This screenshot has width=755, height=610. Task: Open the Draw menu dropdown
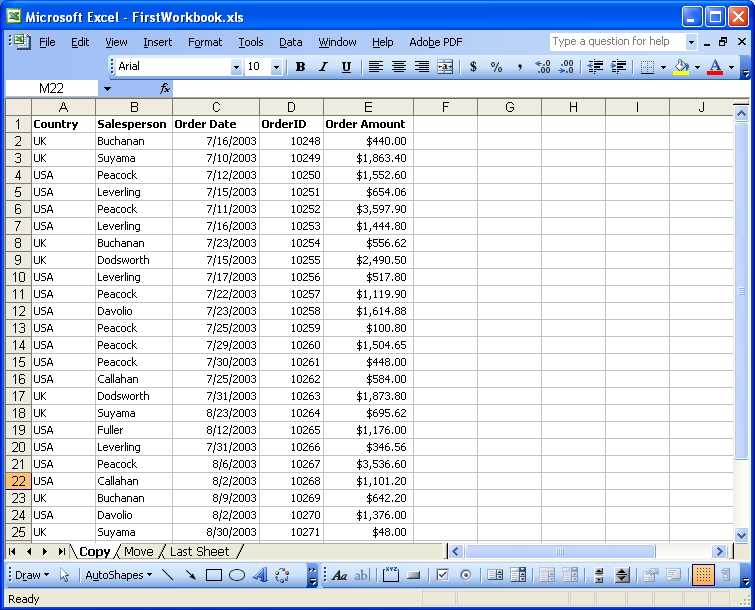(32, 575)
